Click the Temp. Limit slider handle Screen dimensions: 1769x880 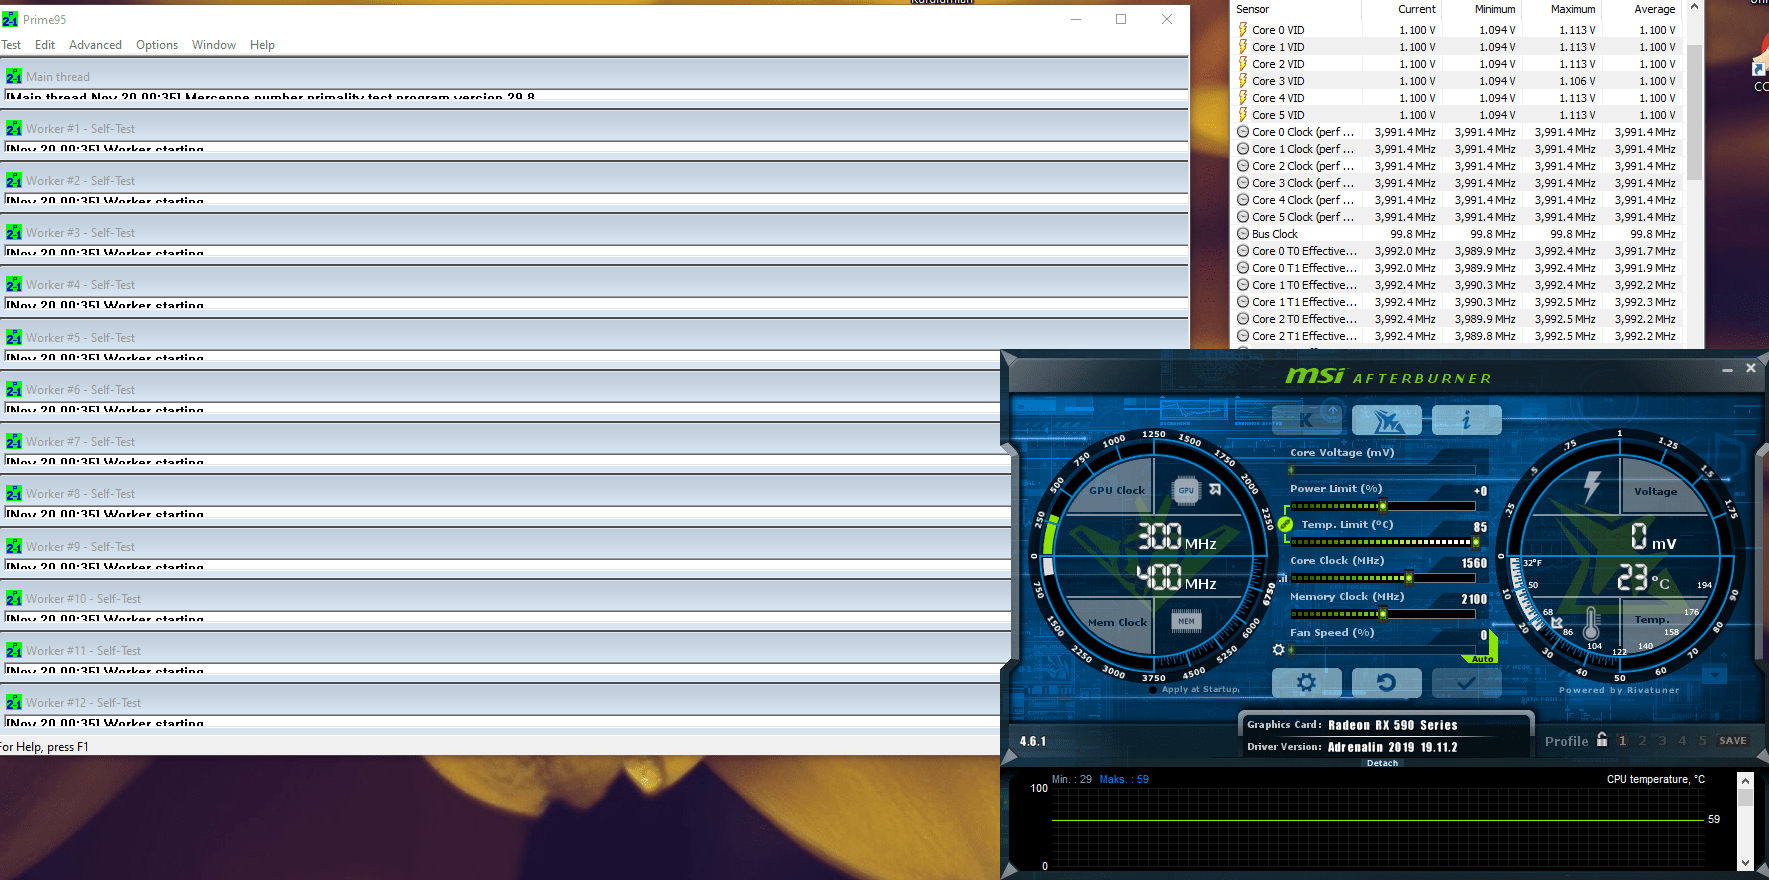[1476, 542]
